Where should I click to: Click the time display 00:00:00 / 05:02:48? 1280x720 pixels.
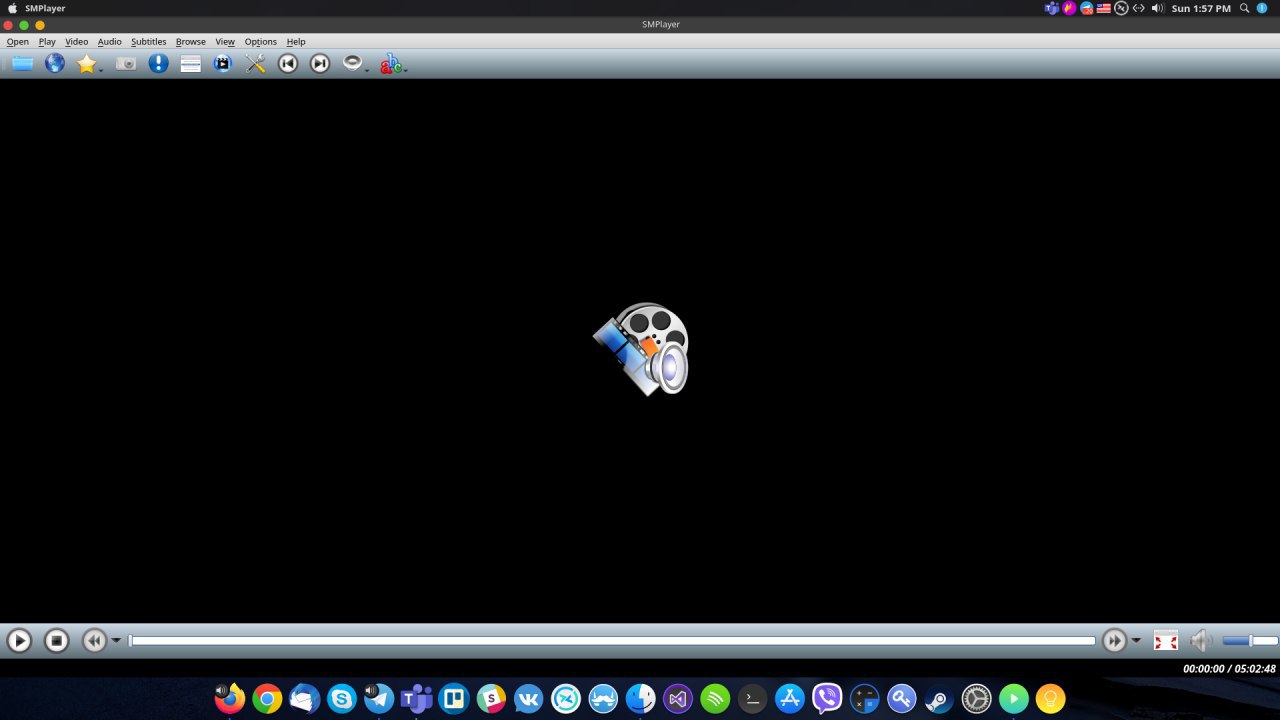pos(1229,668)
